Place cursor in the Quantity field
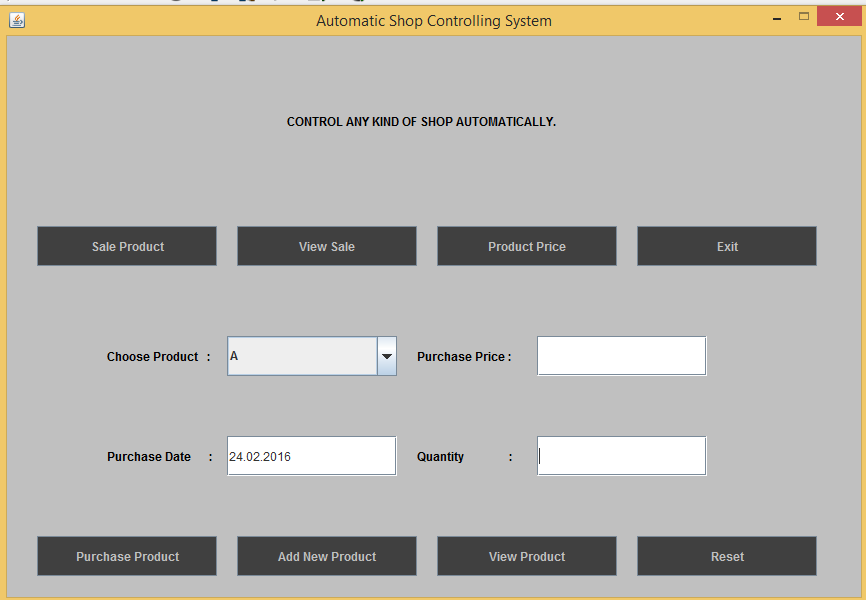866x600 pixels. (x=620, y=455)
